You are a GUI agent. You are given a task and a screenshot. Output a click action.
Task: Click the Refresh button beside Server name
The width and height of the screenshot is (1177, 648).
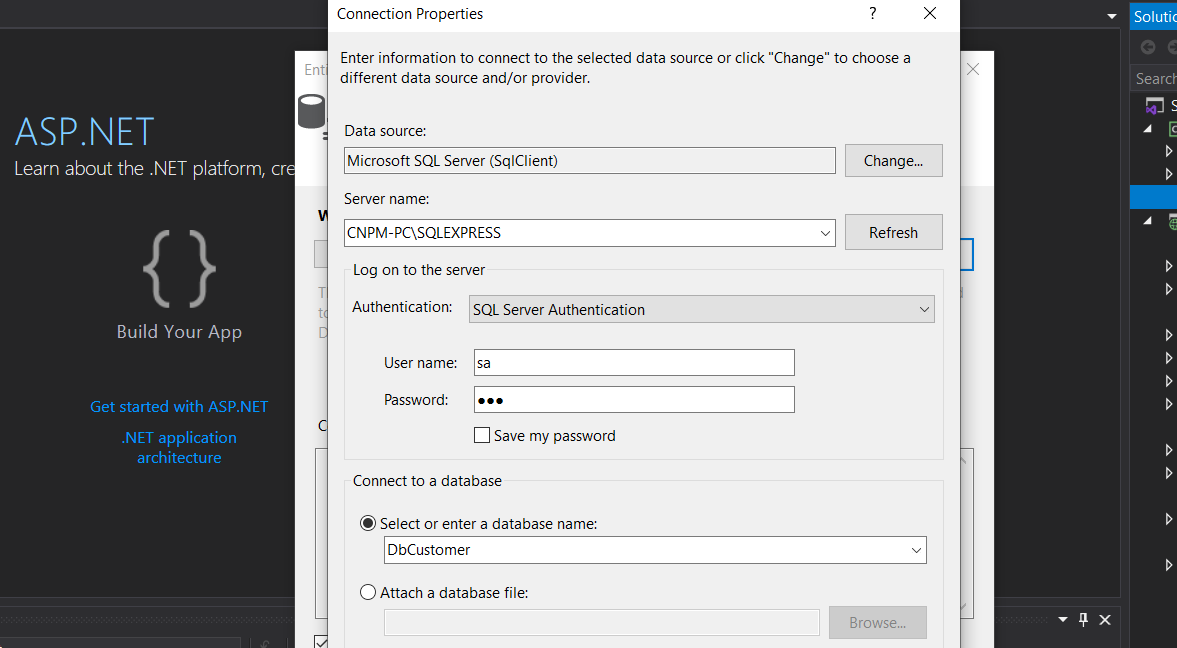[x=893, y=233]
